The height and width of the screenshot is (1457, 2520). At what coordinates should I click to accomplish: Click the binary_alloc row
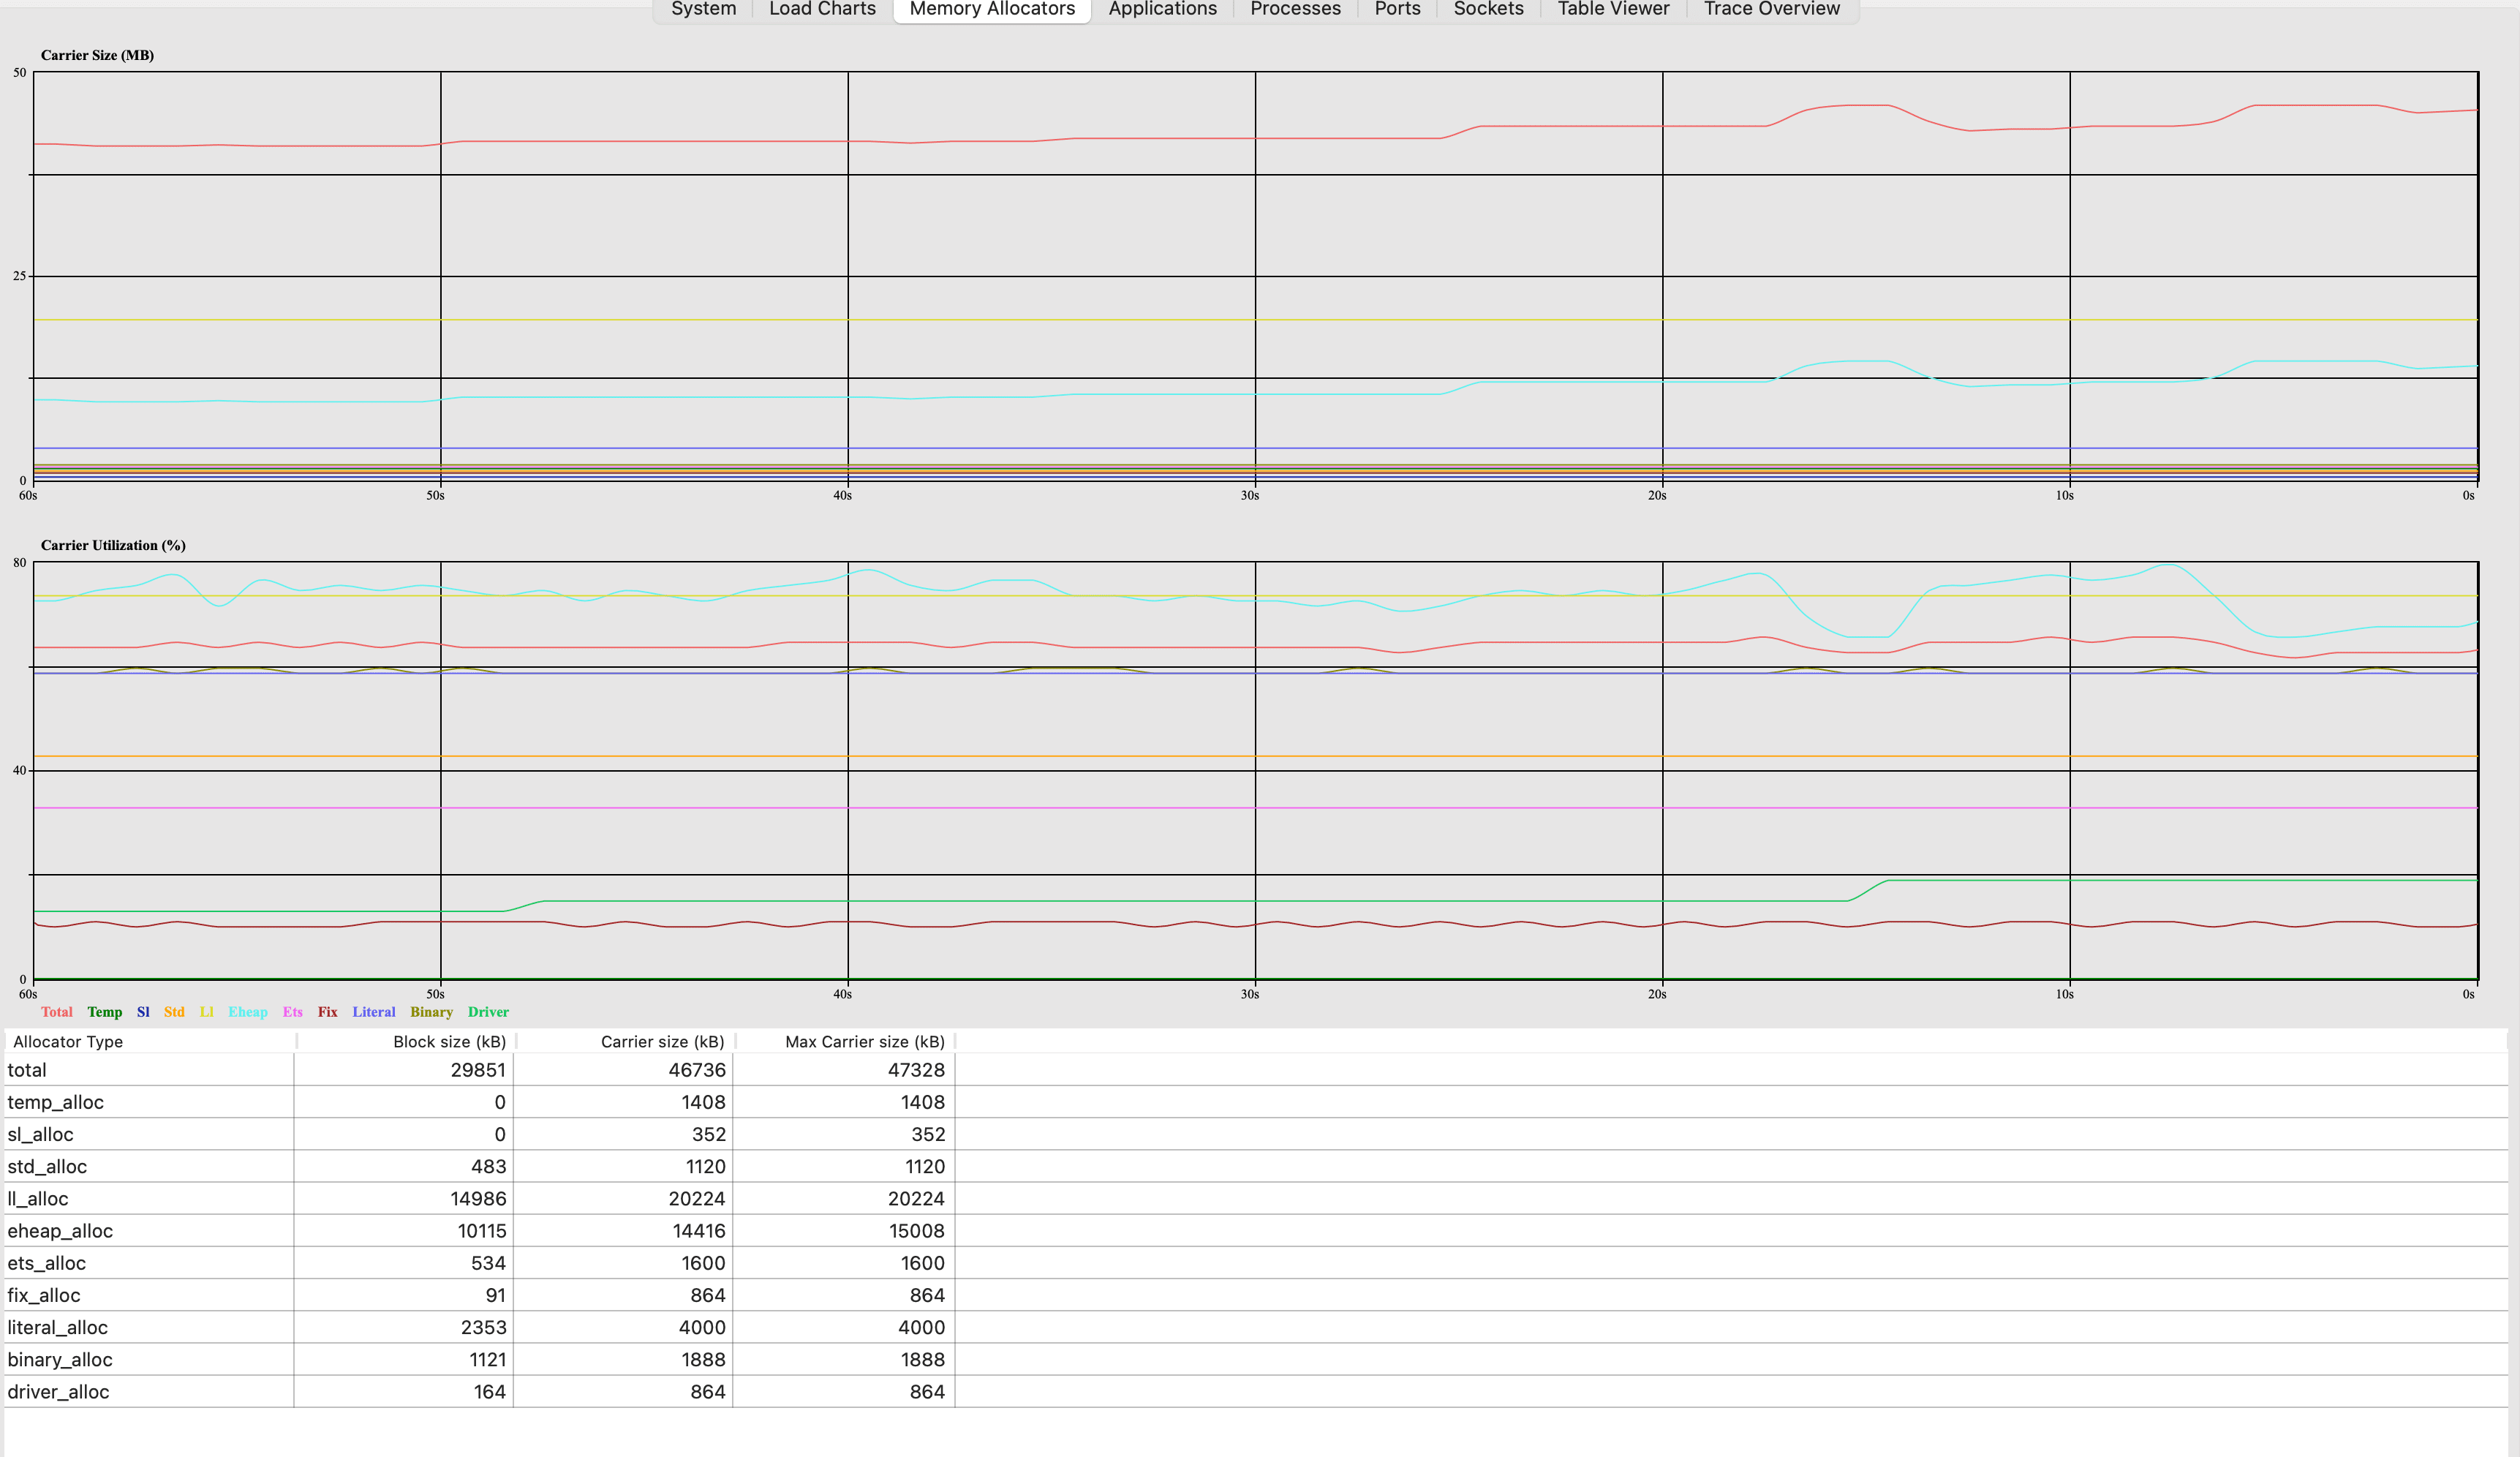(60, 1360)
